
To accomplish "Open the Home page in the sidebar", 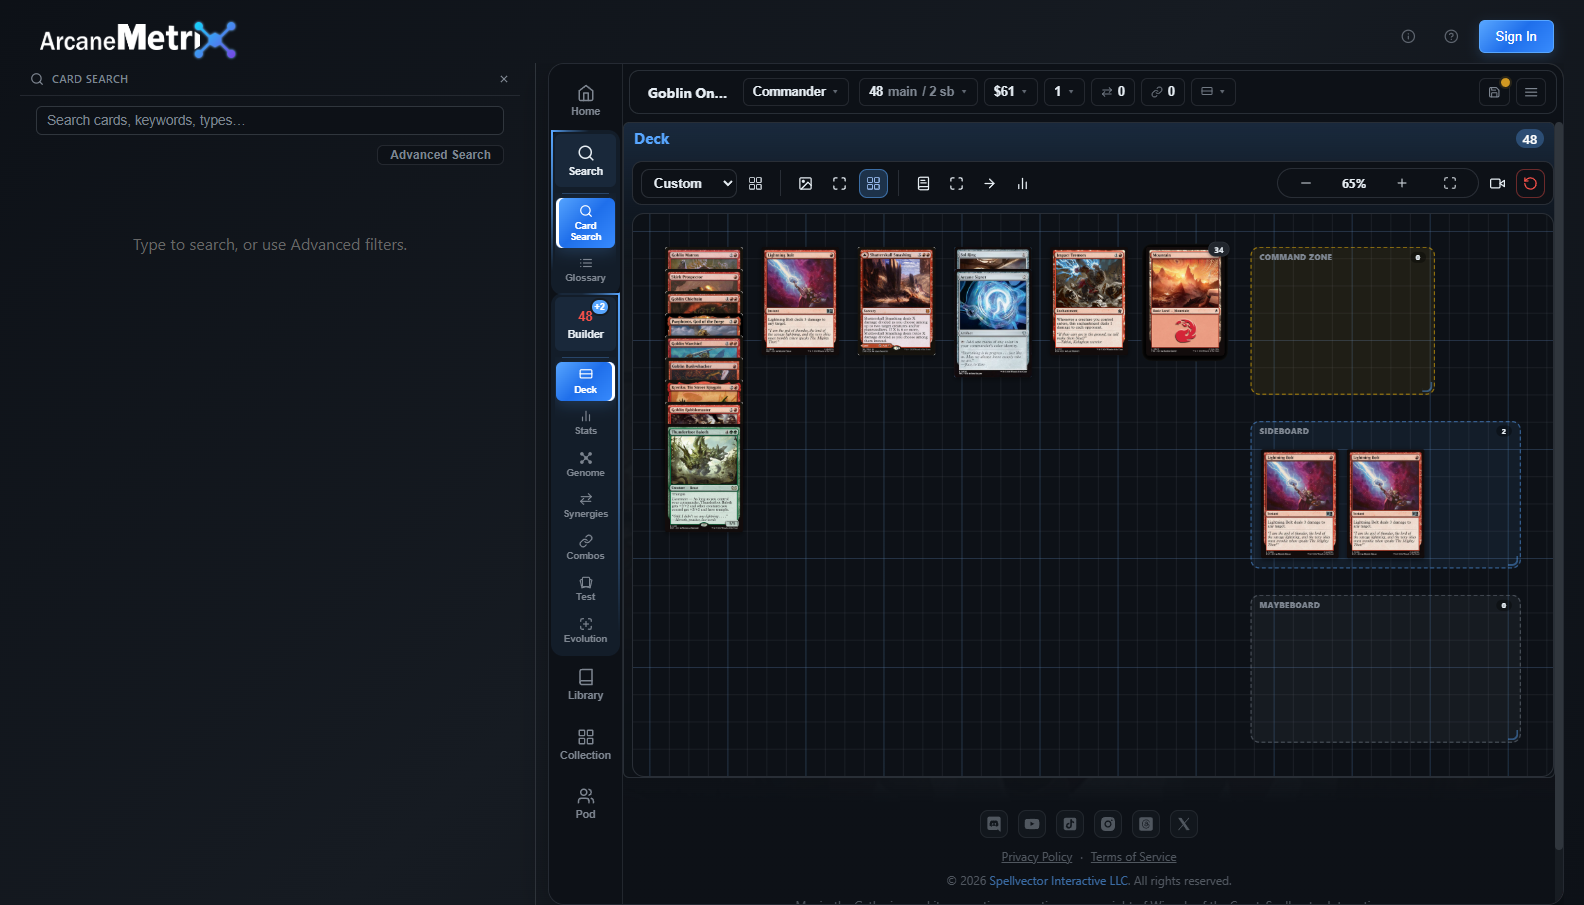I will click(585, 100).
